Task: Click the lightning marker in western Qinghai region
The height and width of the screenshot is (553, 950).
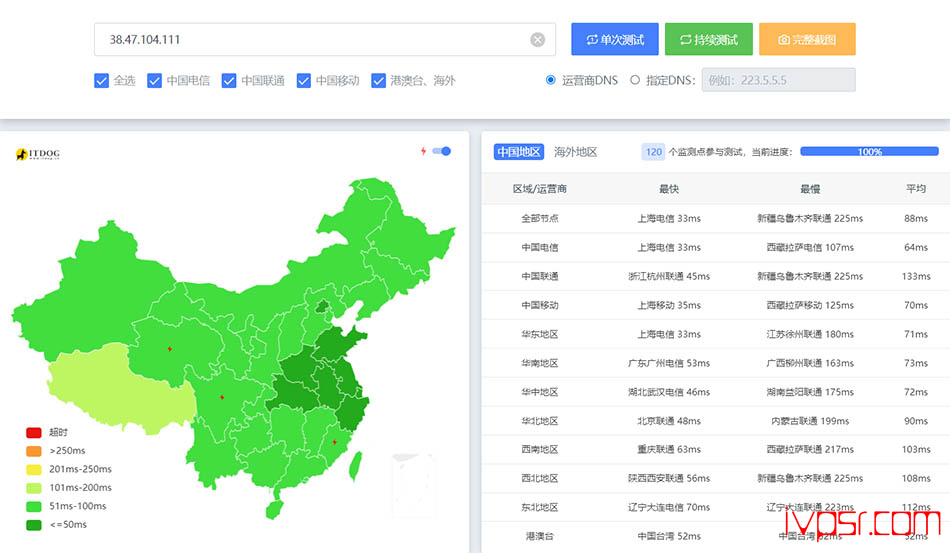Action: click(x=169, y=349)
